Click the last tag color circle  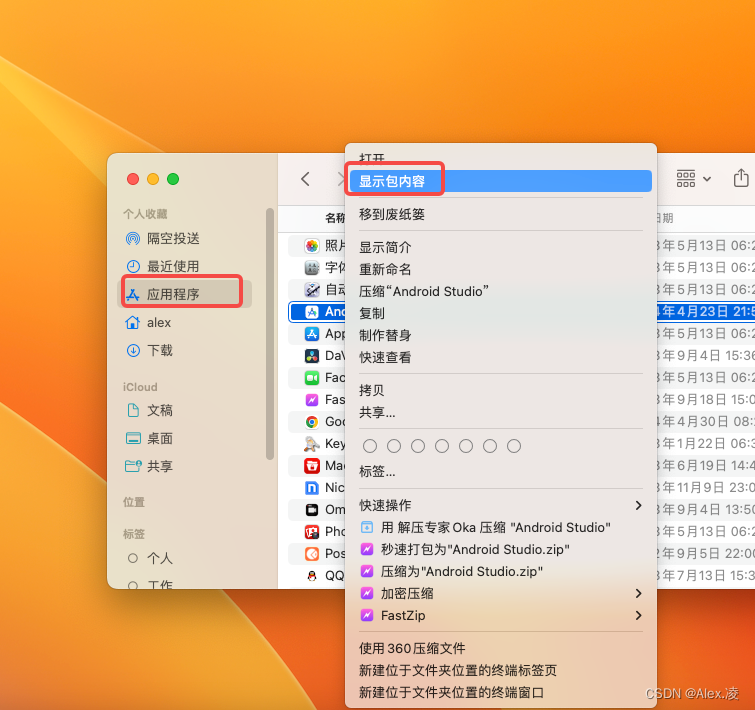click(x=514, y=446)
